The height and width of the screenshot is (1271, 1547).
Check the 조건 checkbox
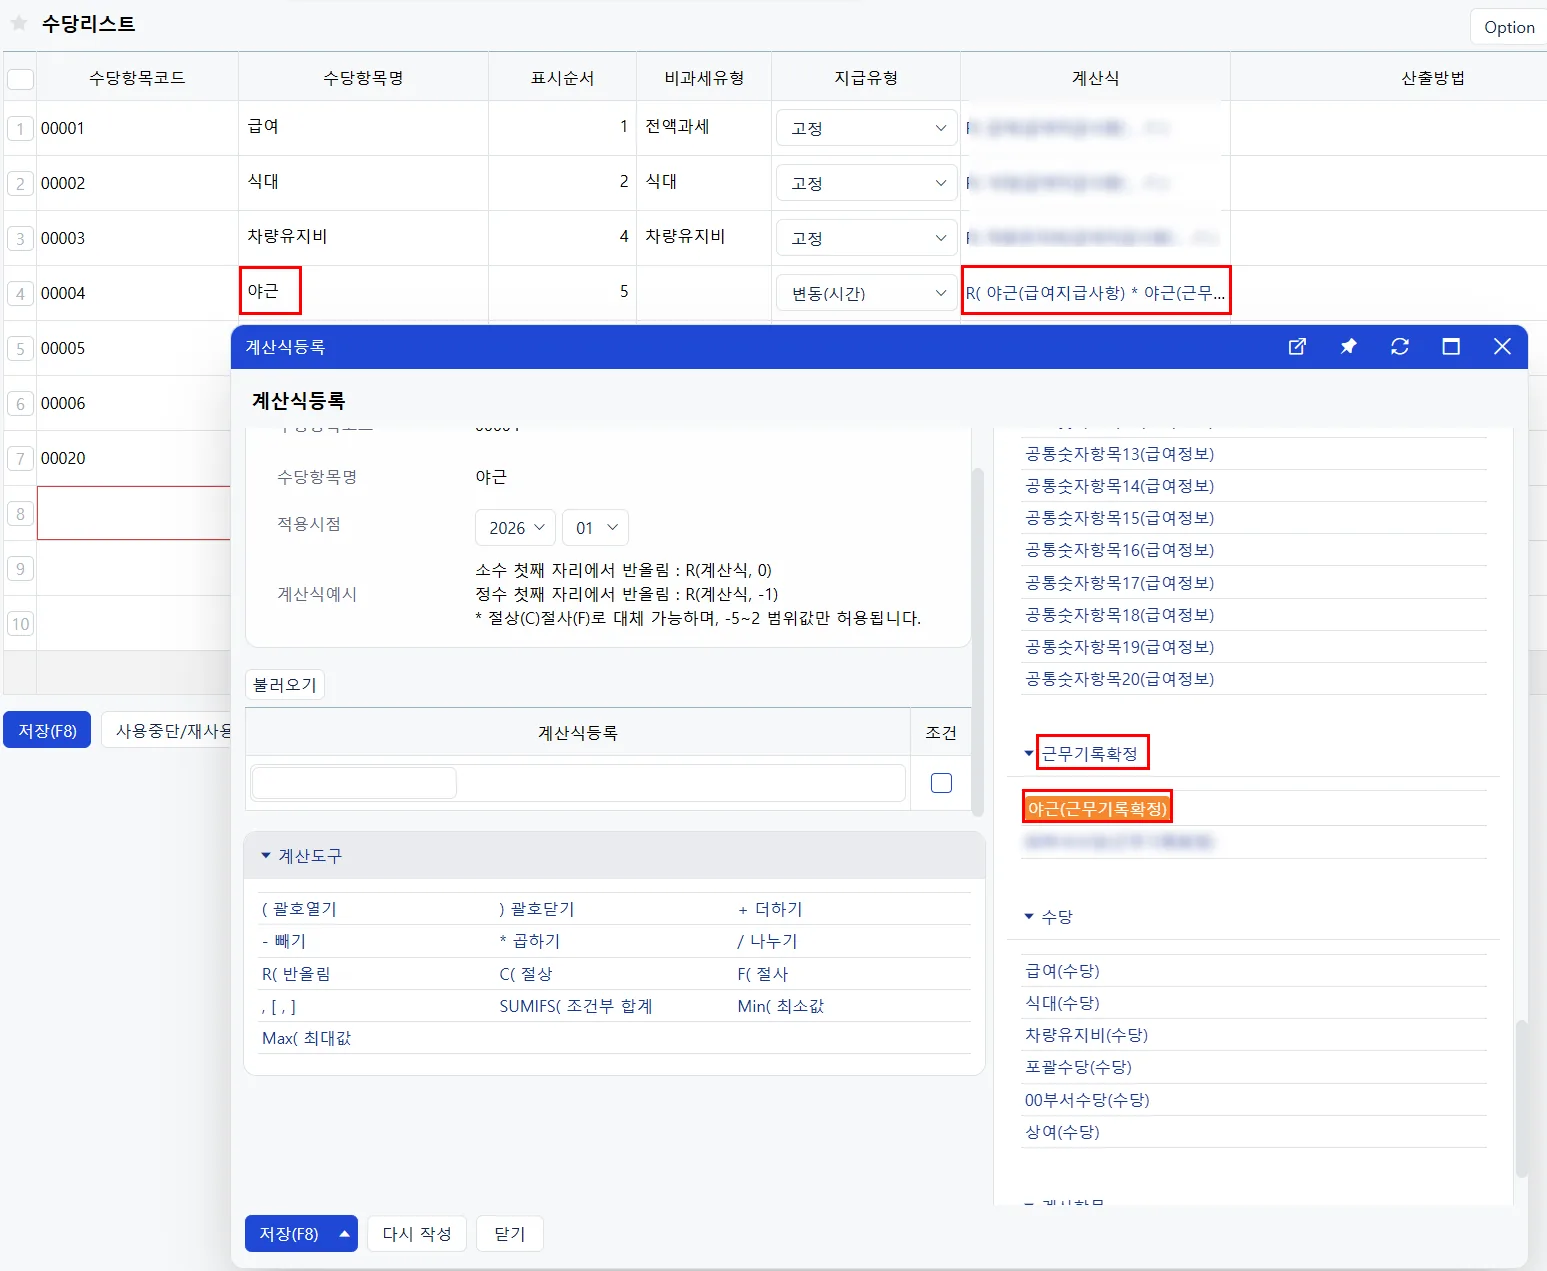coord(941,783)
